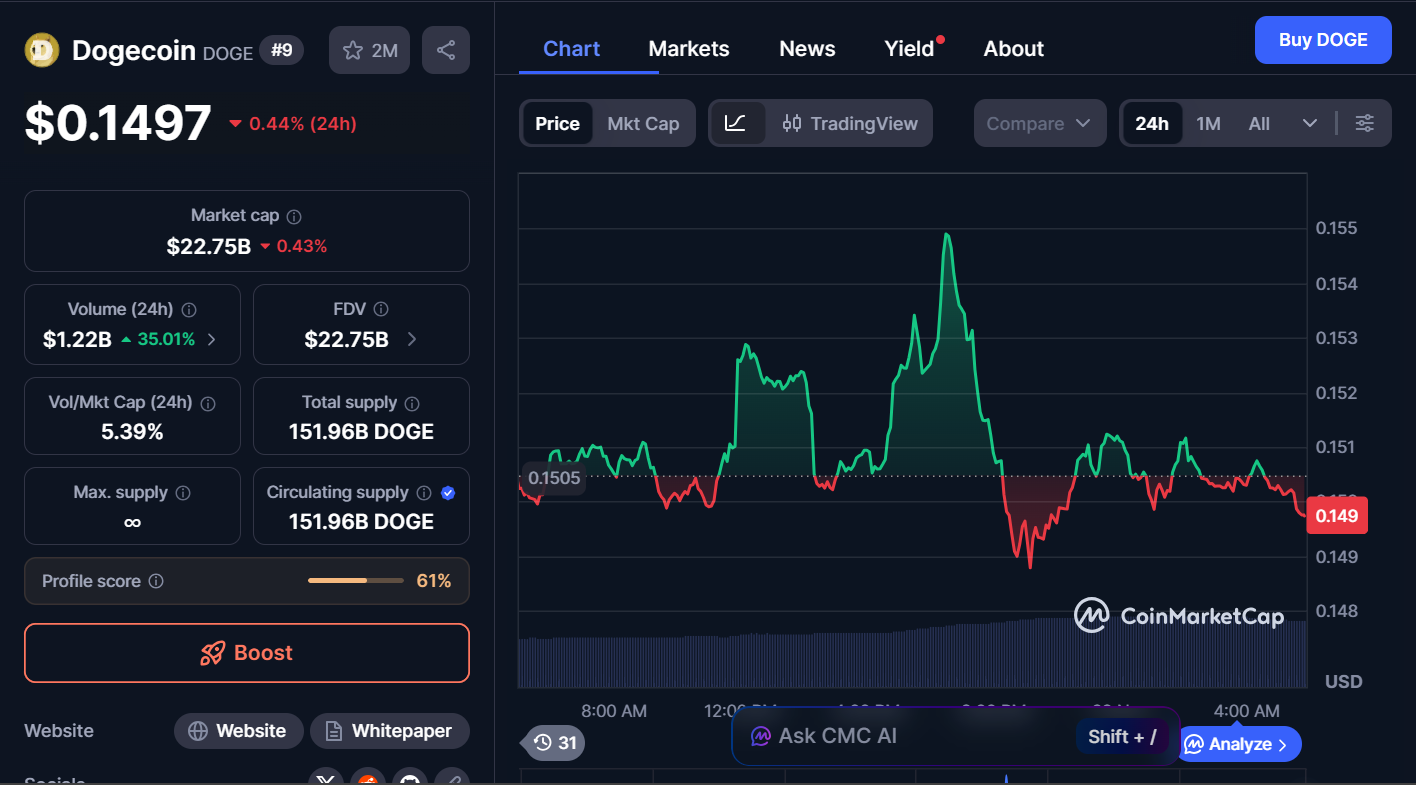
Task: Click the Boost button
Action: point(246,652)
